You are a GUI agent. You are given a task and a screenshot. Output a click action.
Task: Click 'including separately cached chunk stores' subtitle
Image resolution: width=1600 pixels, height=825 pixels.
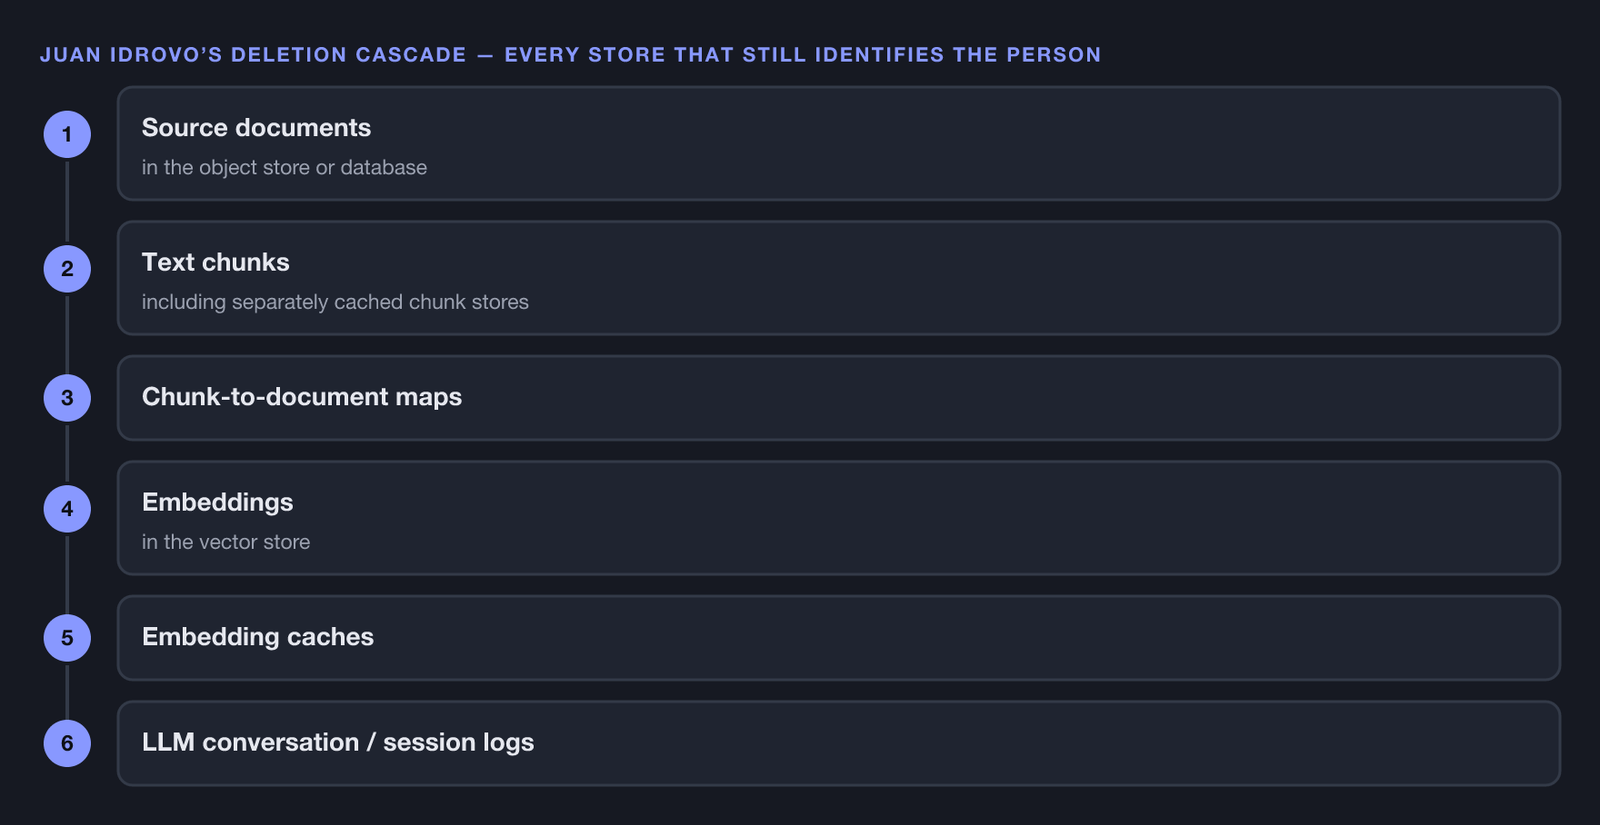pyautogui.click(x=335, y=302)
